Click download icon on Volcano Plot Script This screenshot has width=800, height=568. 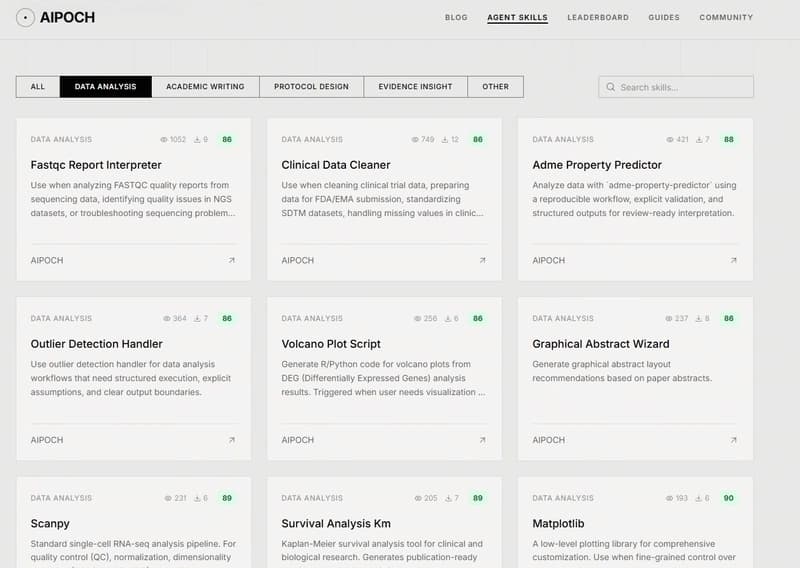tap(447, 318)
